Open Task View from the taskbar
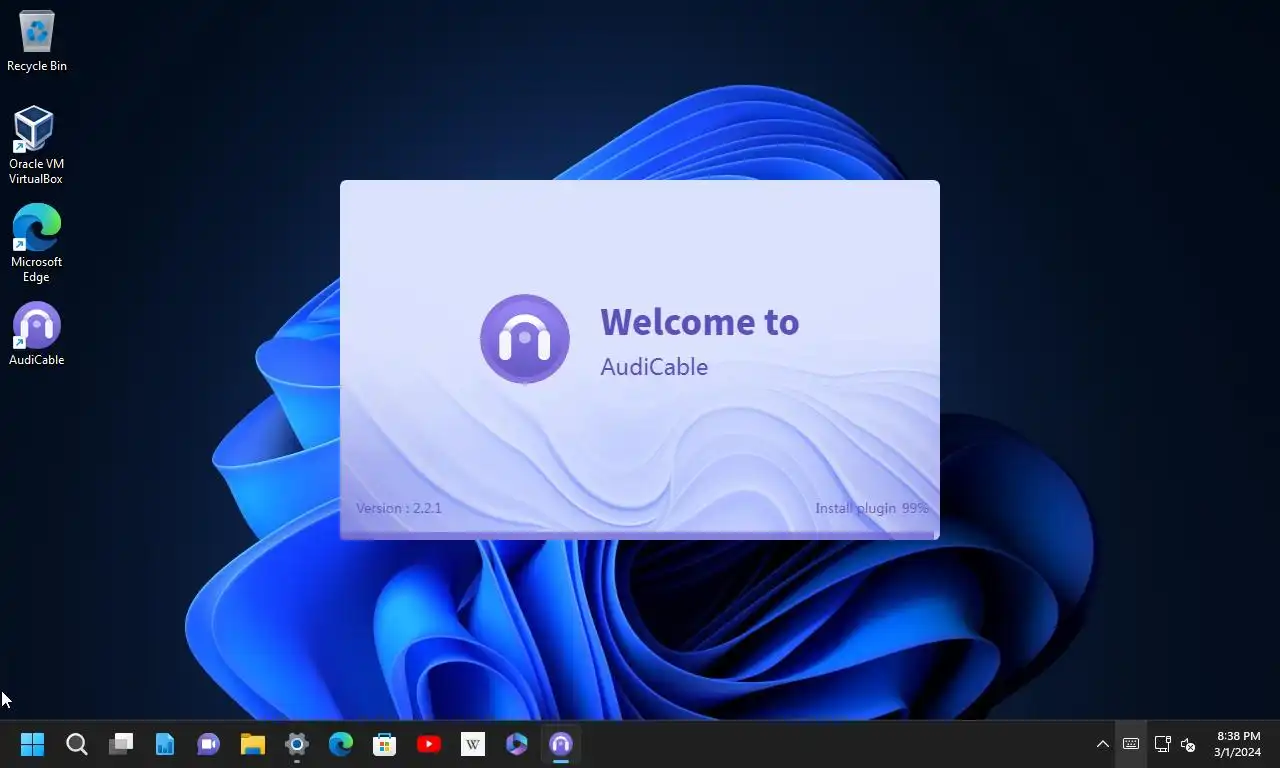The height and width of the screenshot is (768, 1280). point(121,744)
